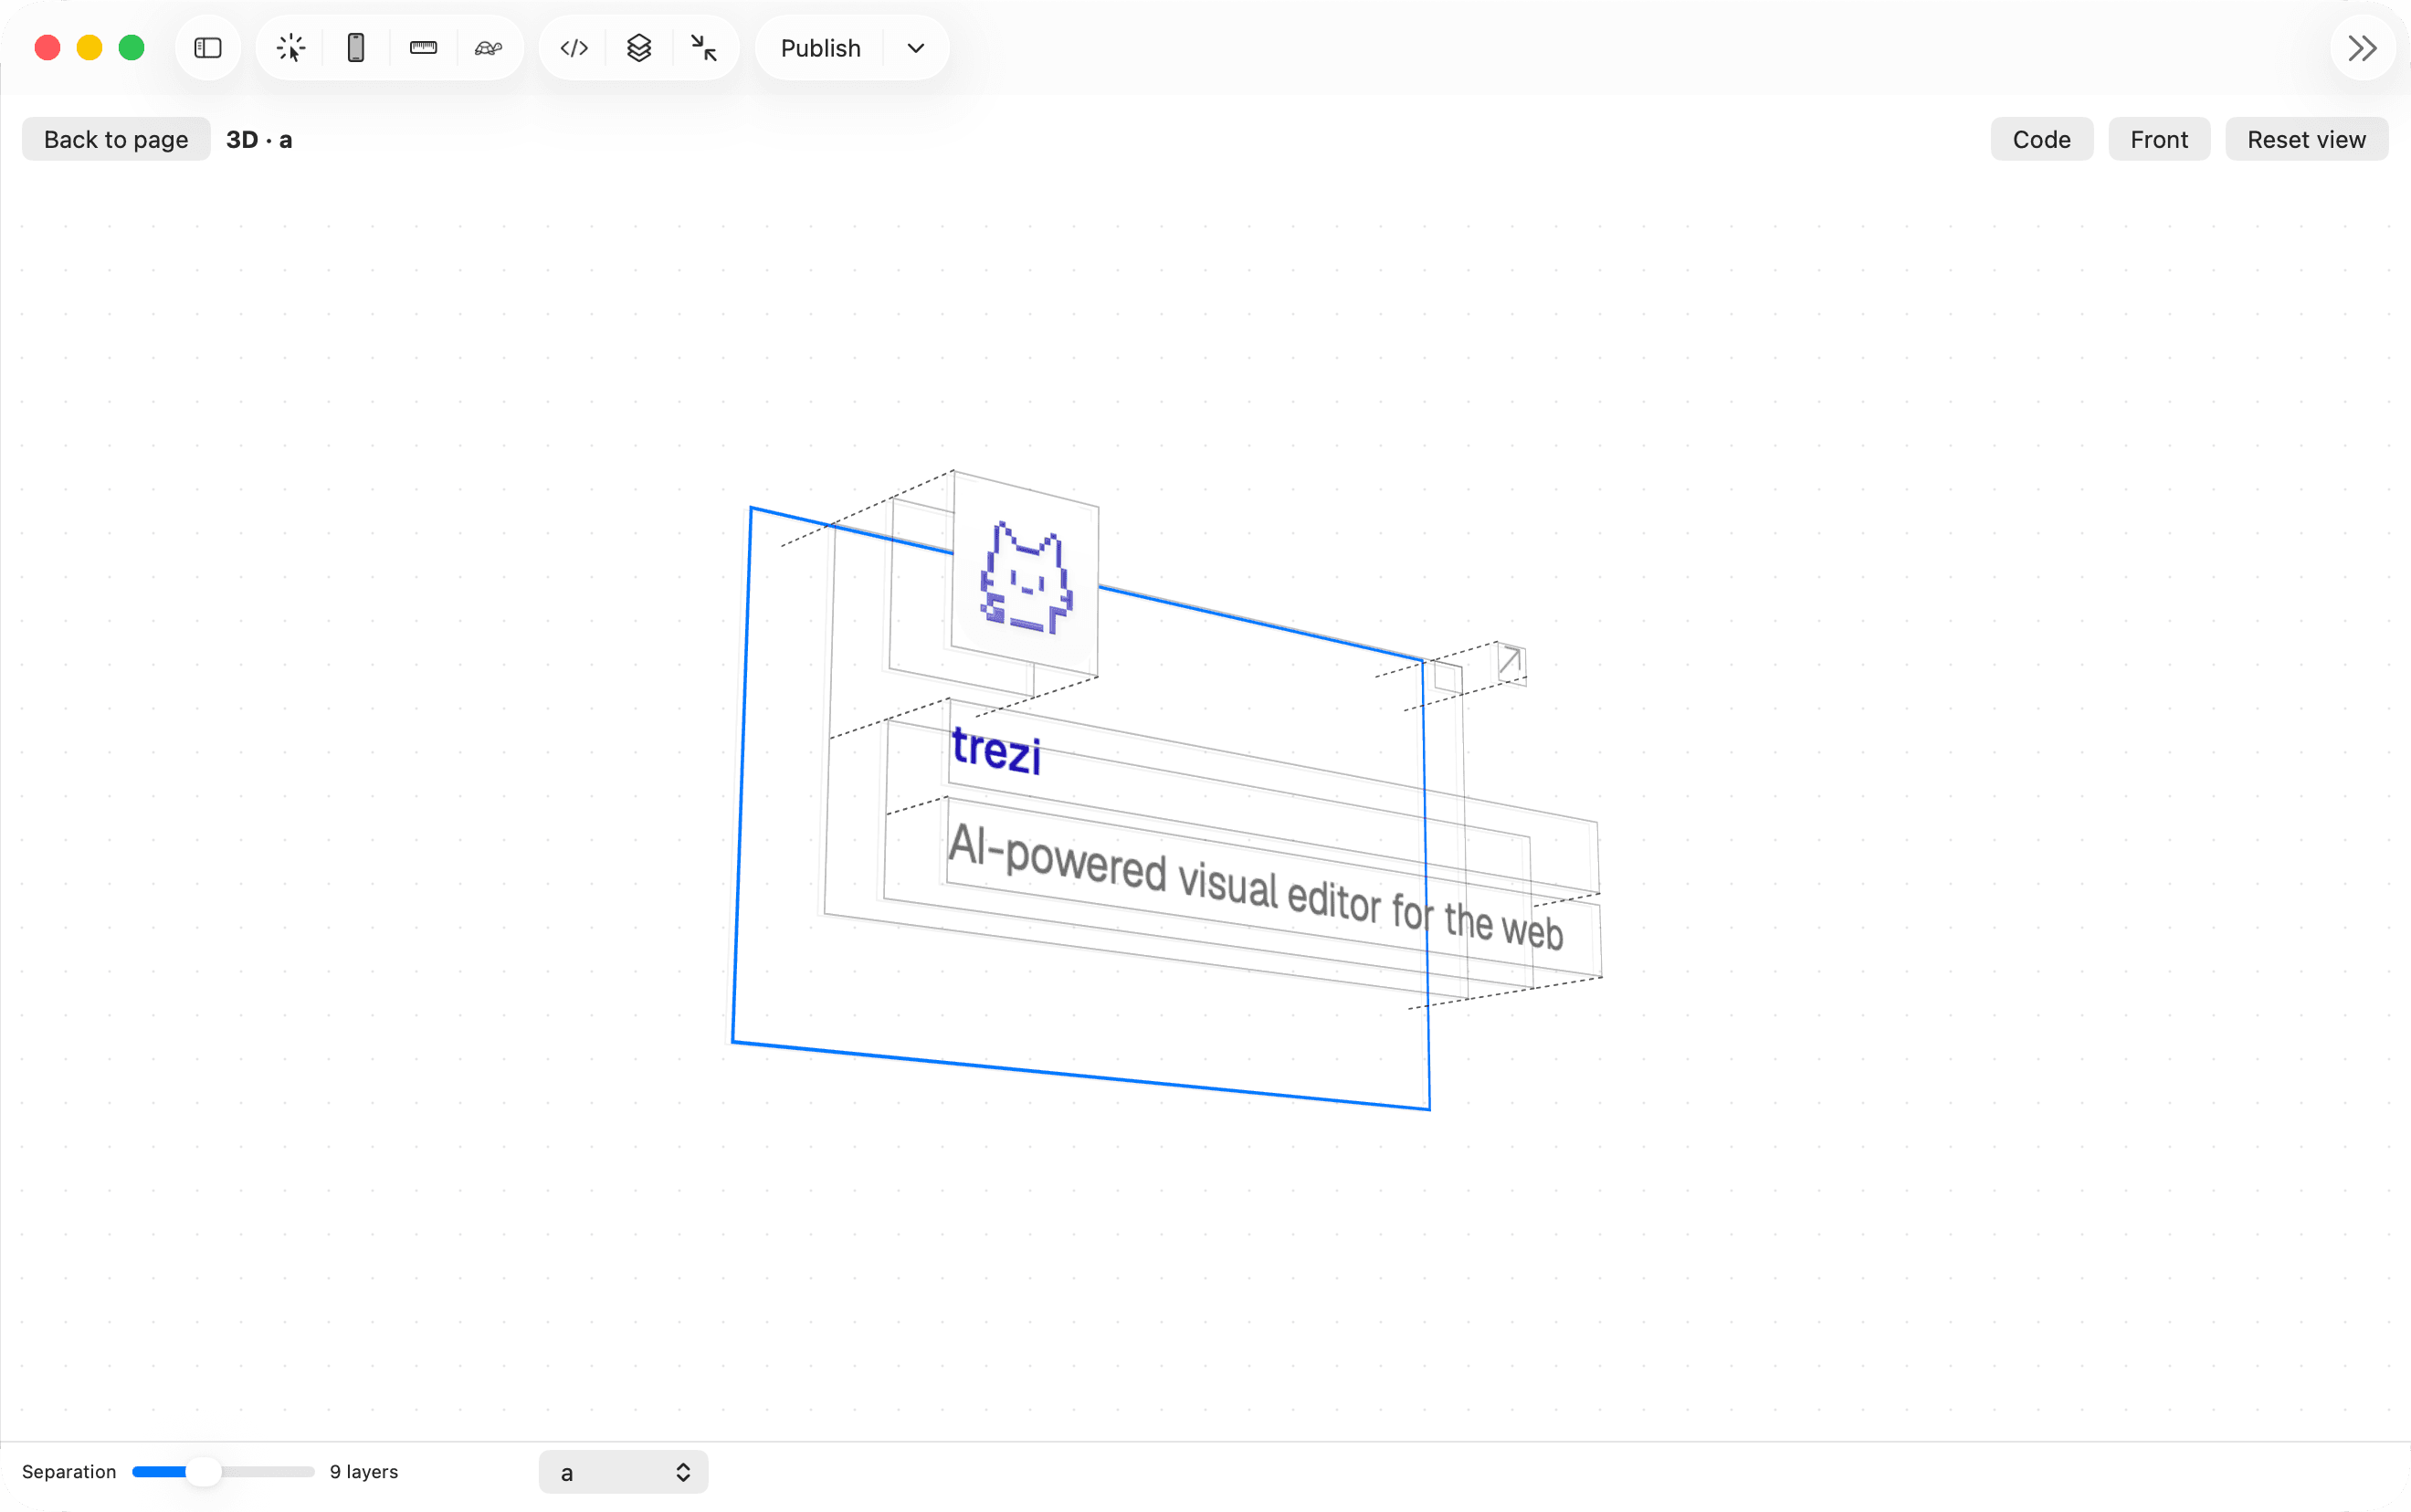Go back via Back to page
2411x1512 pixels.
[x=116, y=139]
